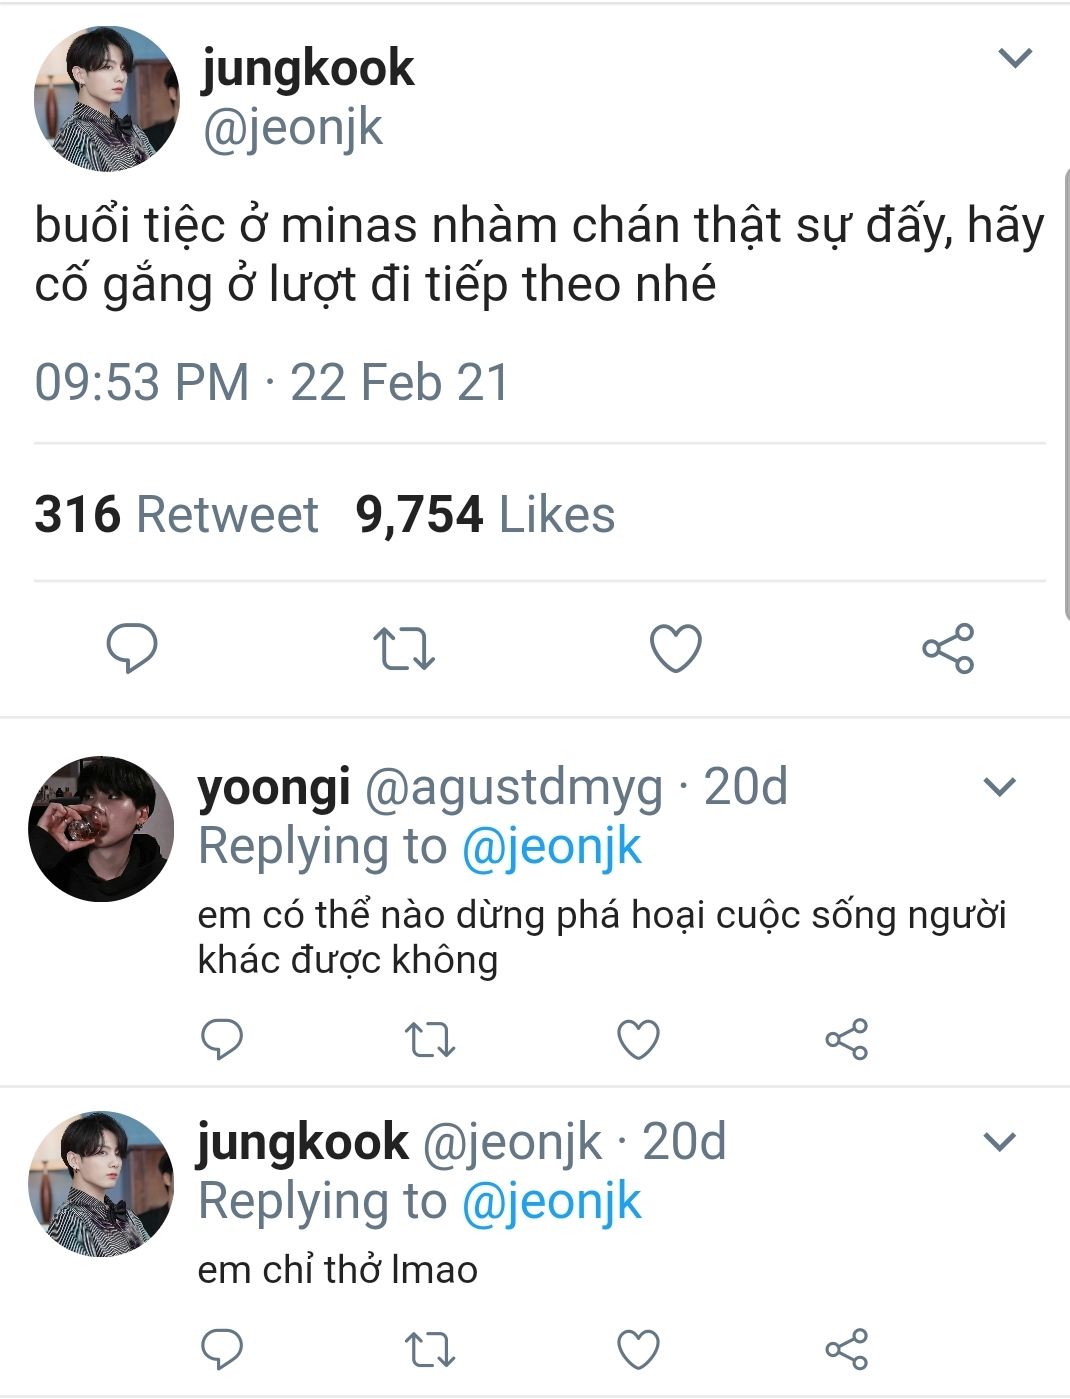Open chevron menu on jungkook's reply
The height and width of the screenshot is (1399, 1070).
tap(1000, 1141)
